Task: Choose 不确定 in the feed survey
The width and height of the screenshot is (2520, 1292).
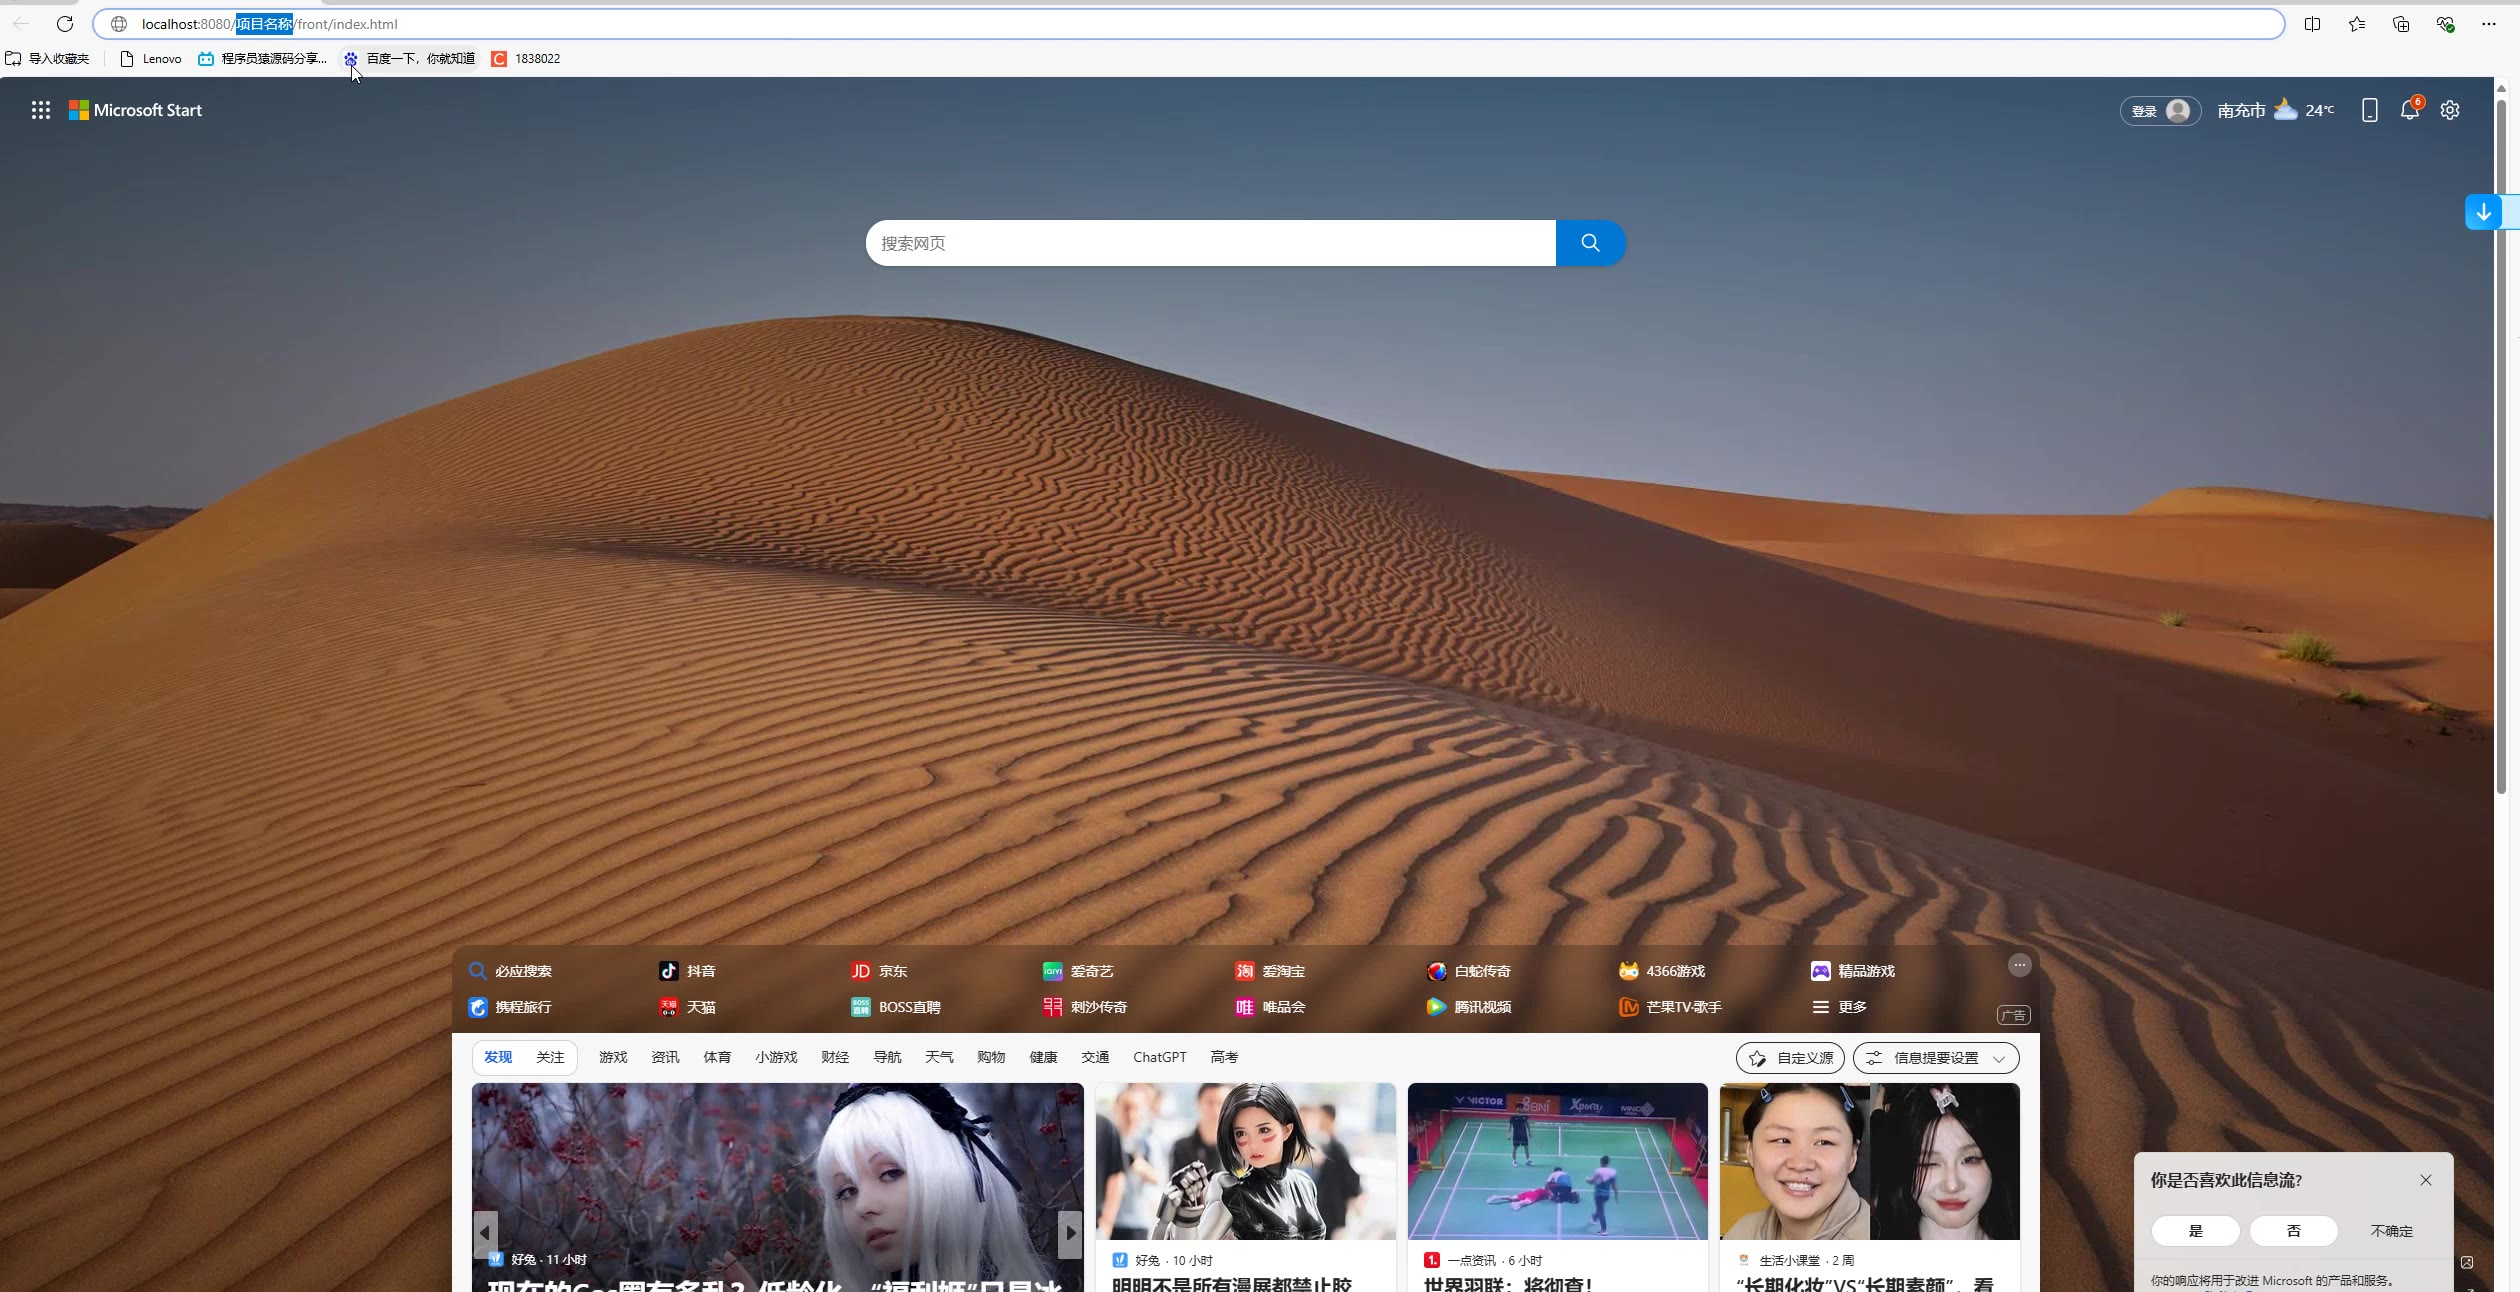Action: pos(2391,1231)
